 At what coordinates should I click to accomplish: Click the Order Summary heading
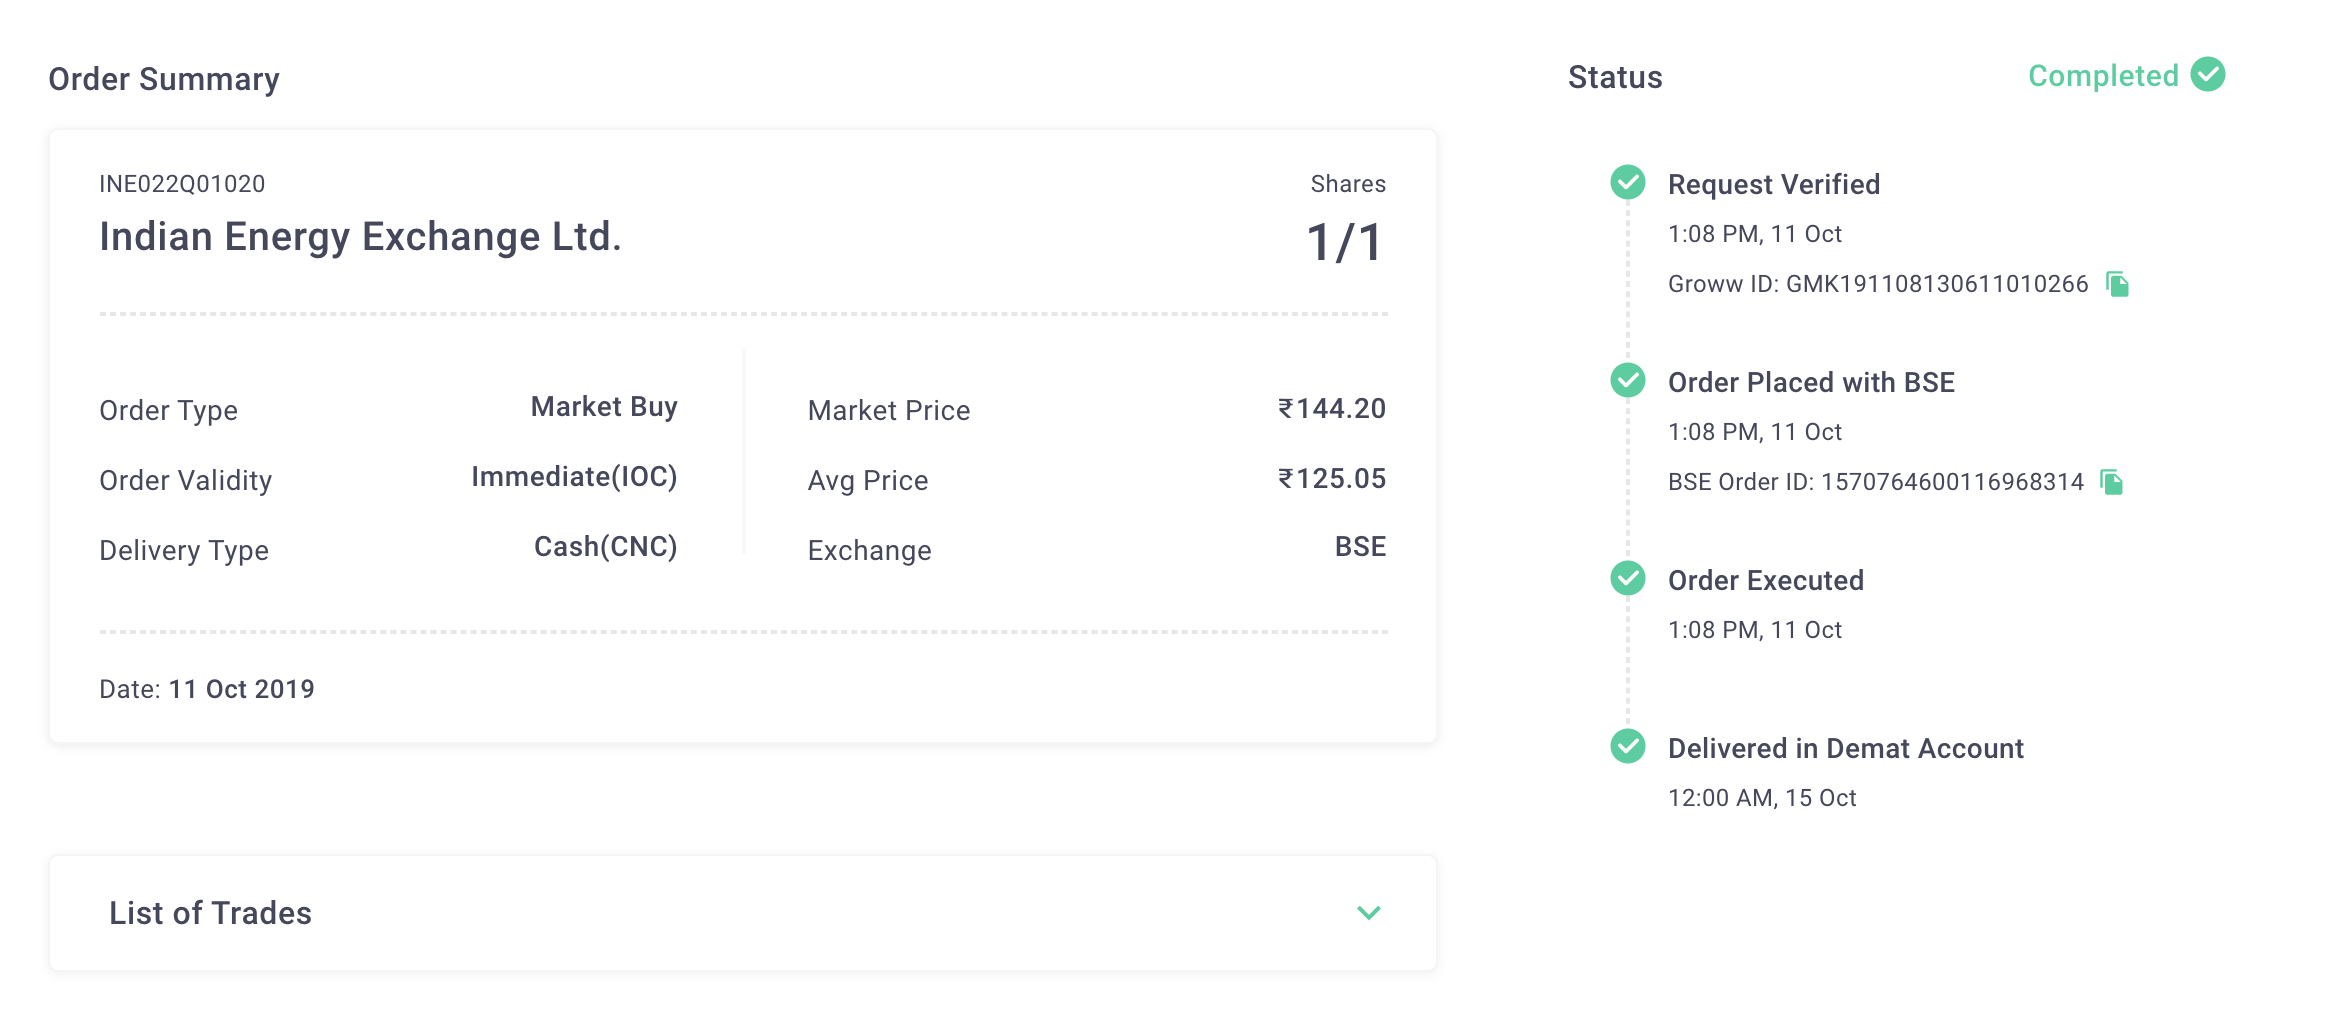pyautogui.click(x=164, y=79)
